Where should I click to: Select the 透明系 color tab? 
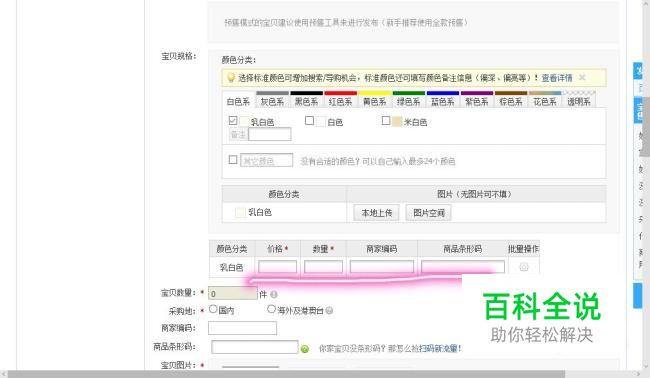pyautogui.click(x=579, y=101)
